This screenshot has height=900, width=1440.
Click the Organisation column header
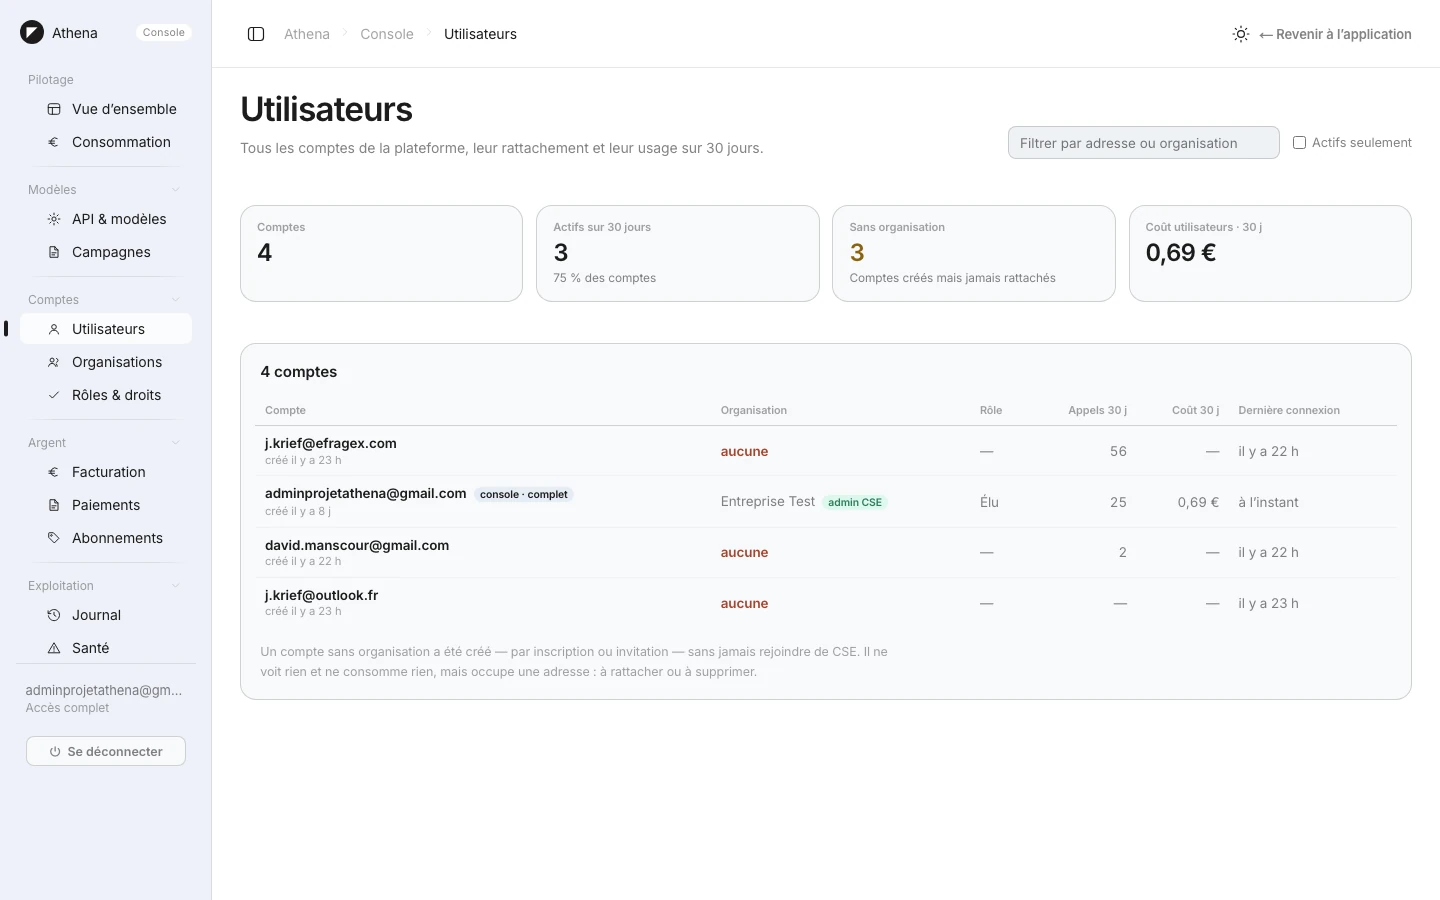[x=754, y=410]
